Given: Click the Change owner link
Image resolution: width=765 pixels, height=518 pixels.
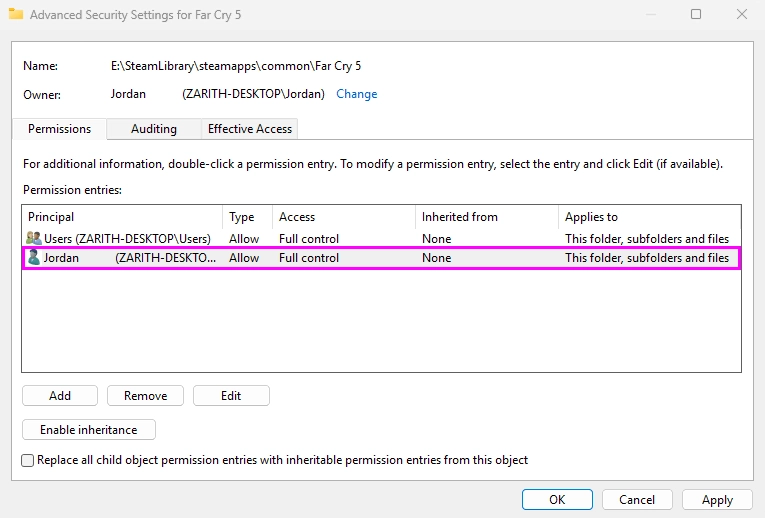Looking at the screenshot, I should point(357,94).
